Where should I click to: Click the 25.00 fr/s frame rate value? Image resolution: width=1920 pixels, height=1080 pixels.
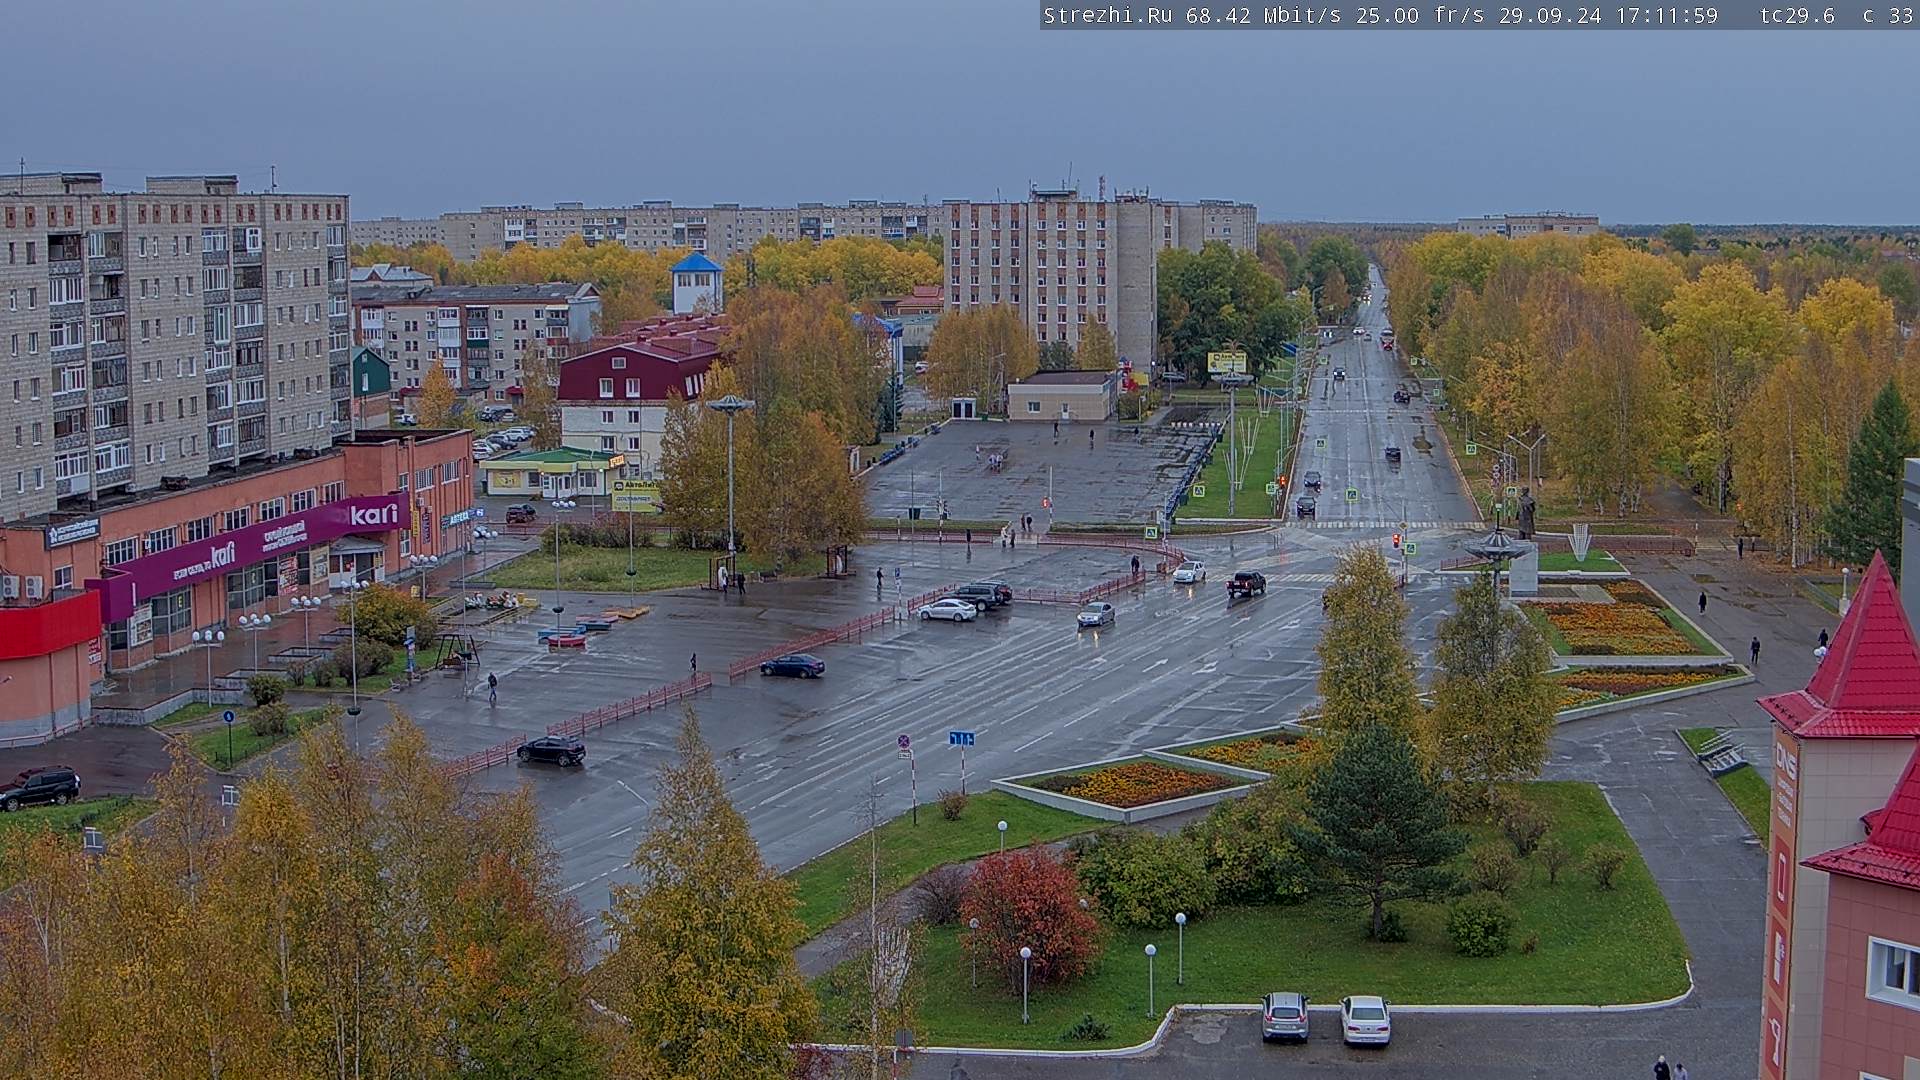pos(1420,15)
